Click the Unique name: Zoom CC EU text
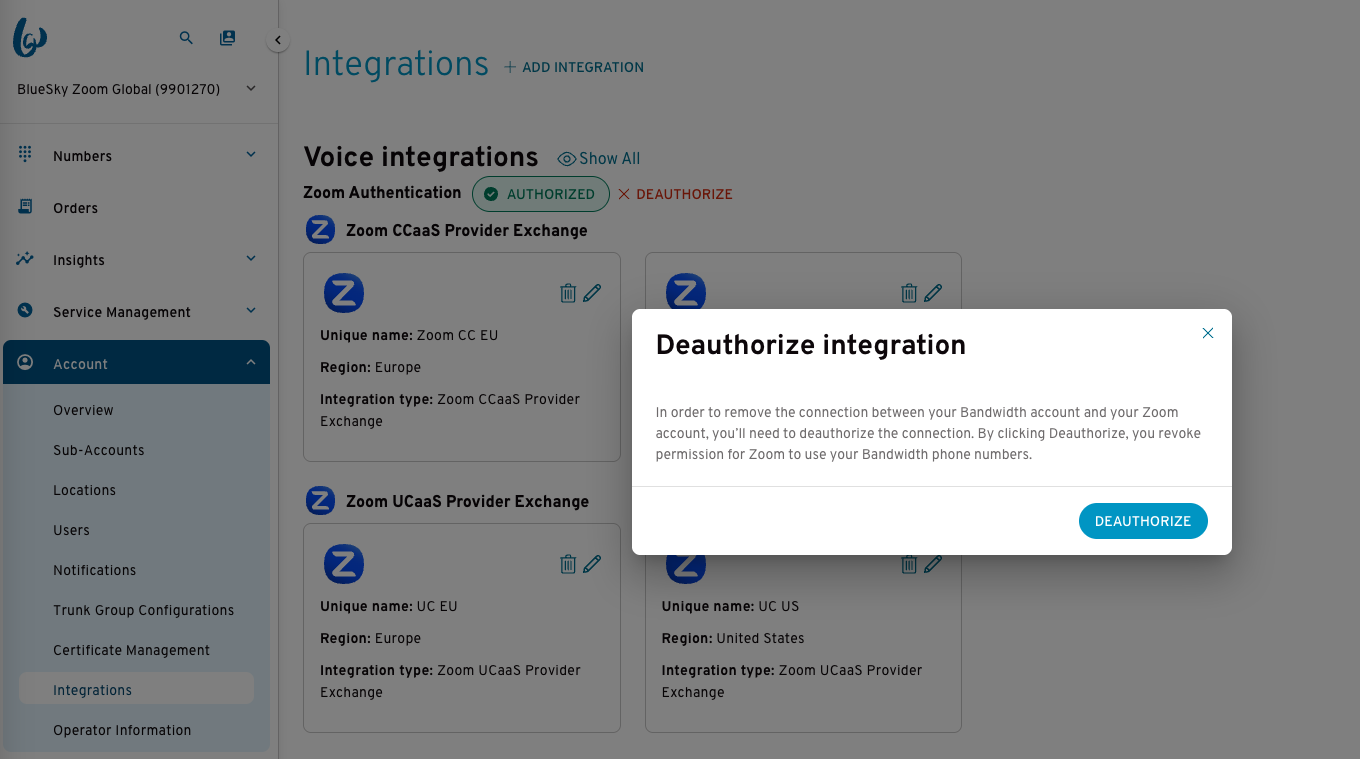This screenshot has height=759, width=1360. click(x=409, y=335)
